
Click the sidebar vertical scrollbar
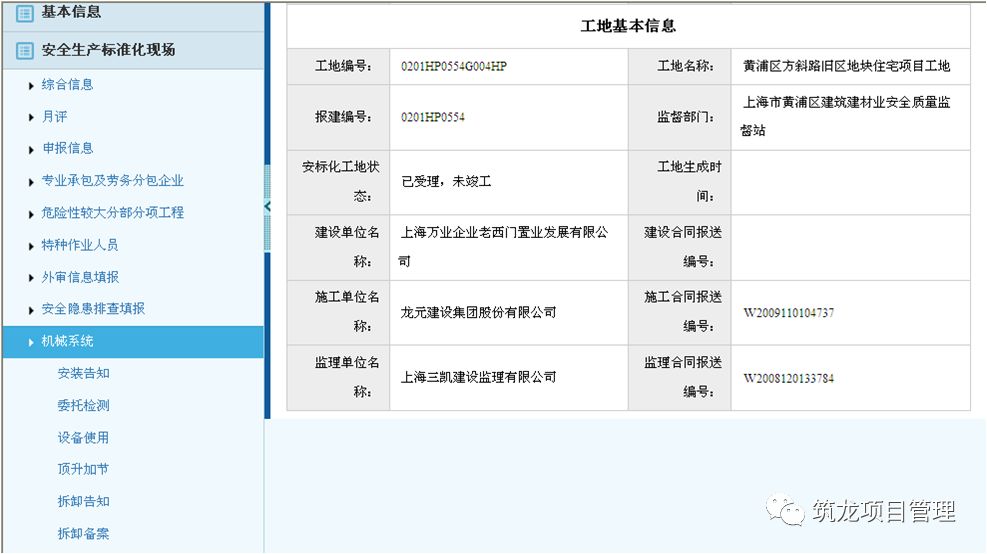pyautogui.click(x=268, y=211)
